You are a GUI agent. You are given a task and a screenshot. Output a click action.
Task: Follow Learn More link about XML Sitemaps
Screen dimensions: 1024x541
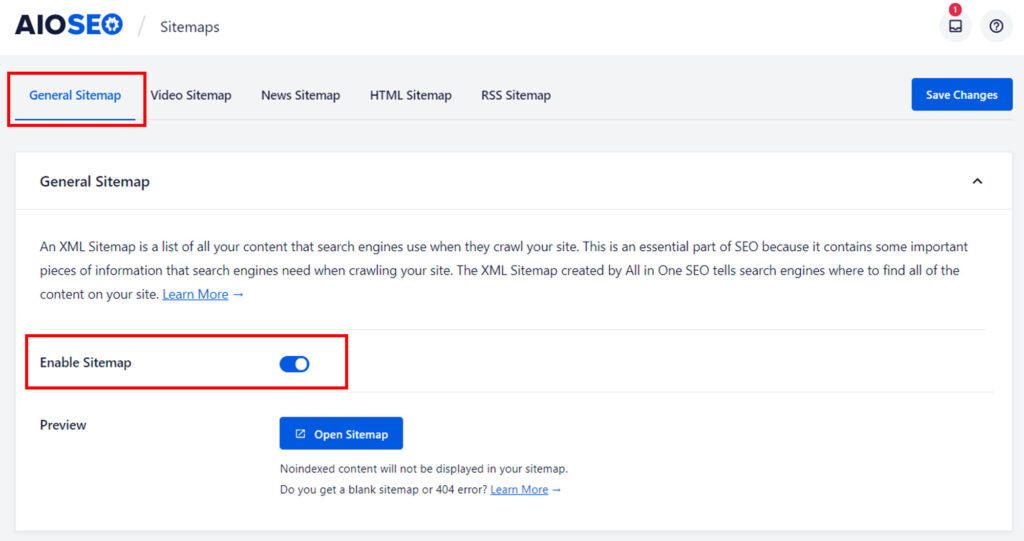[x=195, y=295]
